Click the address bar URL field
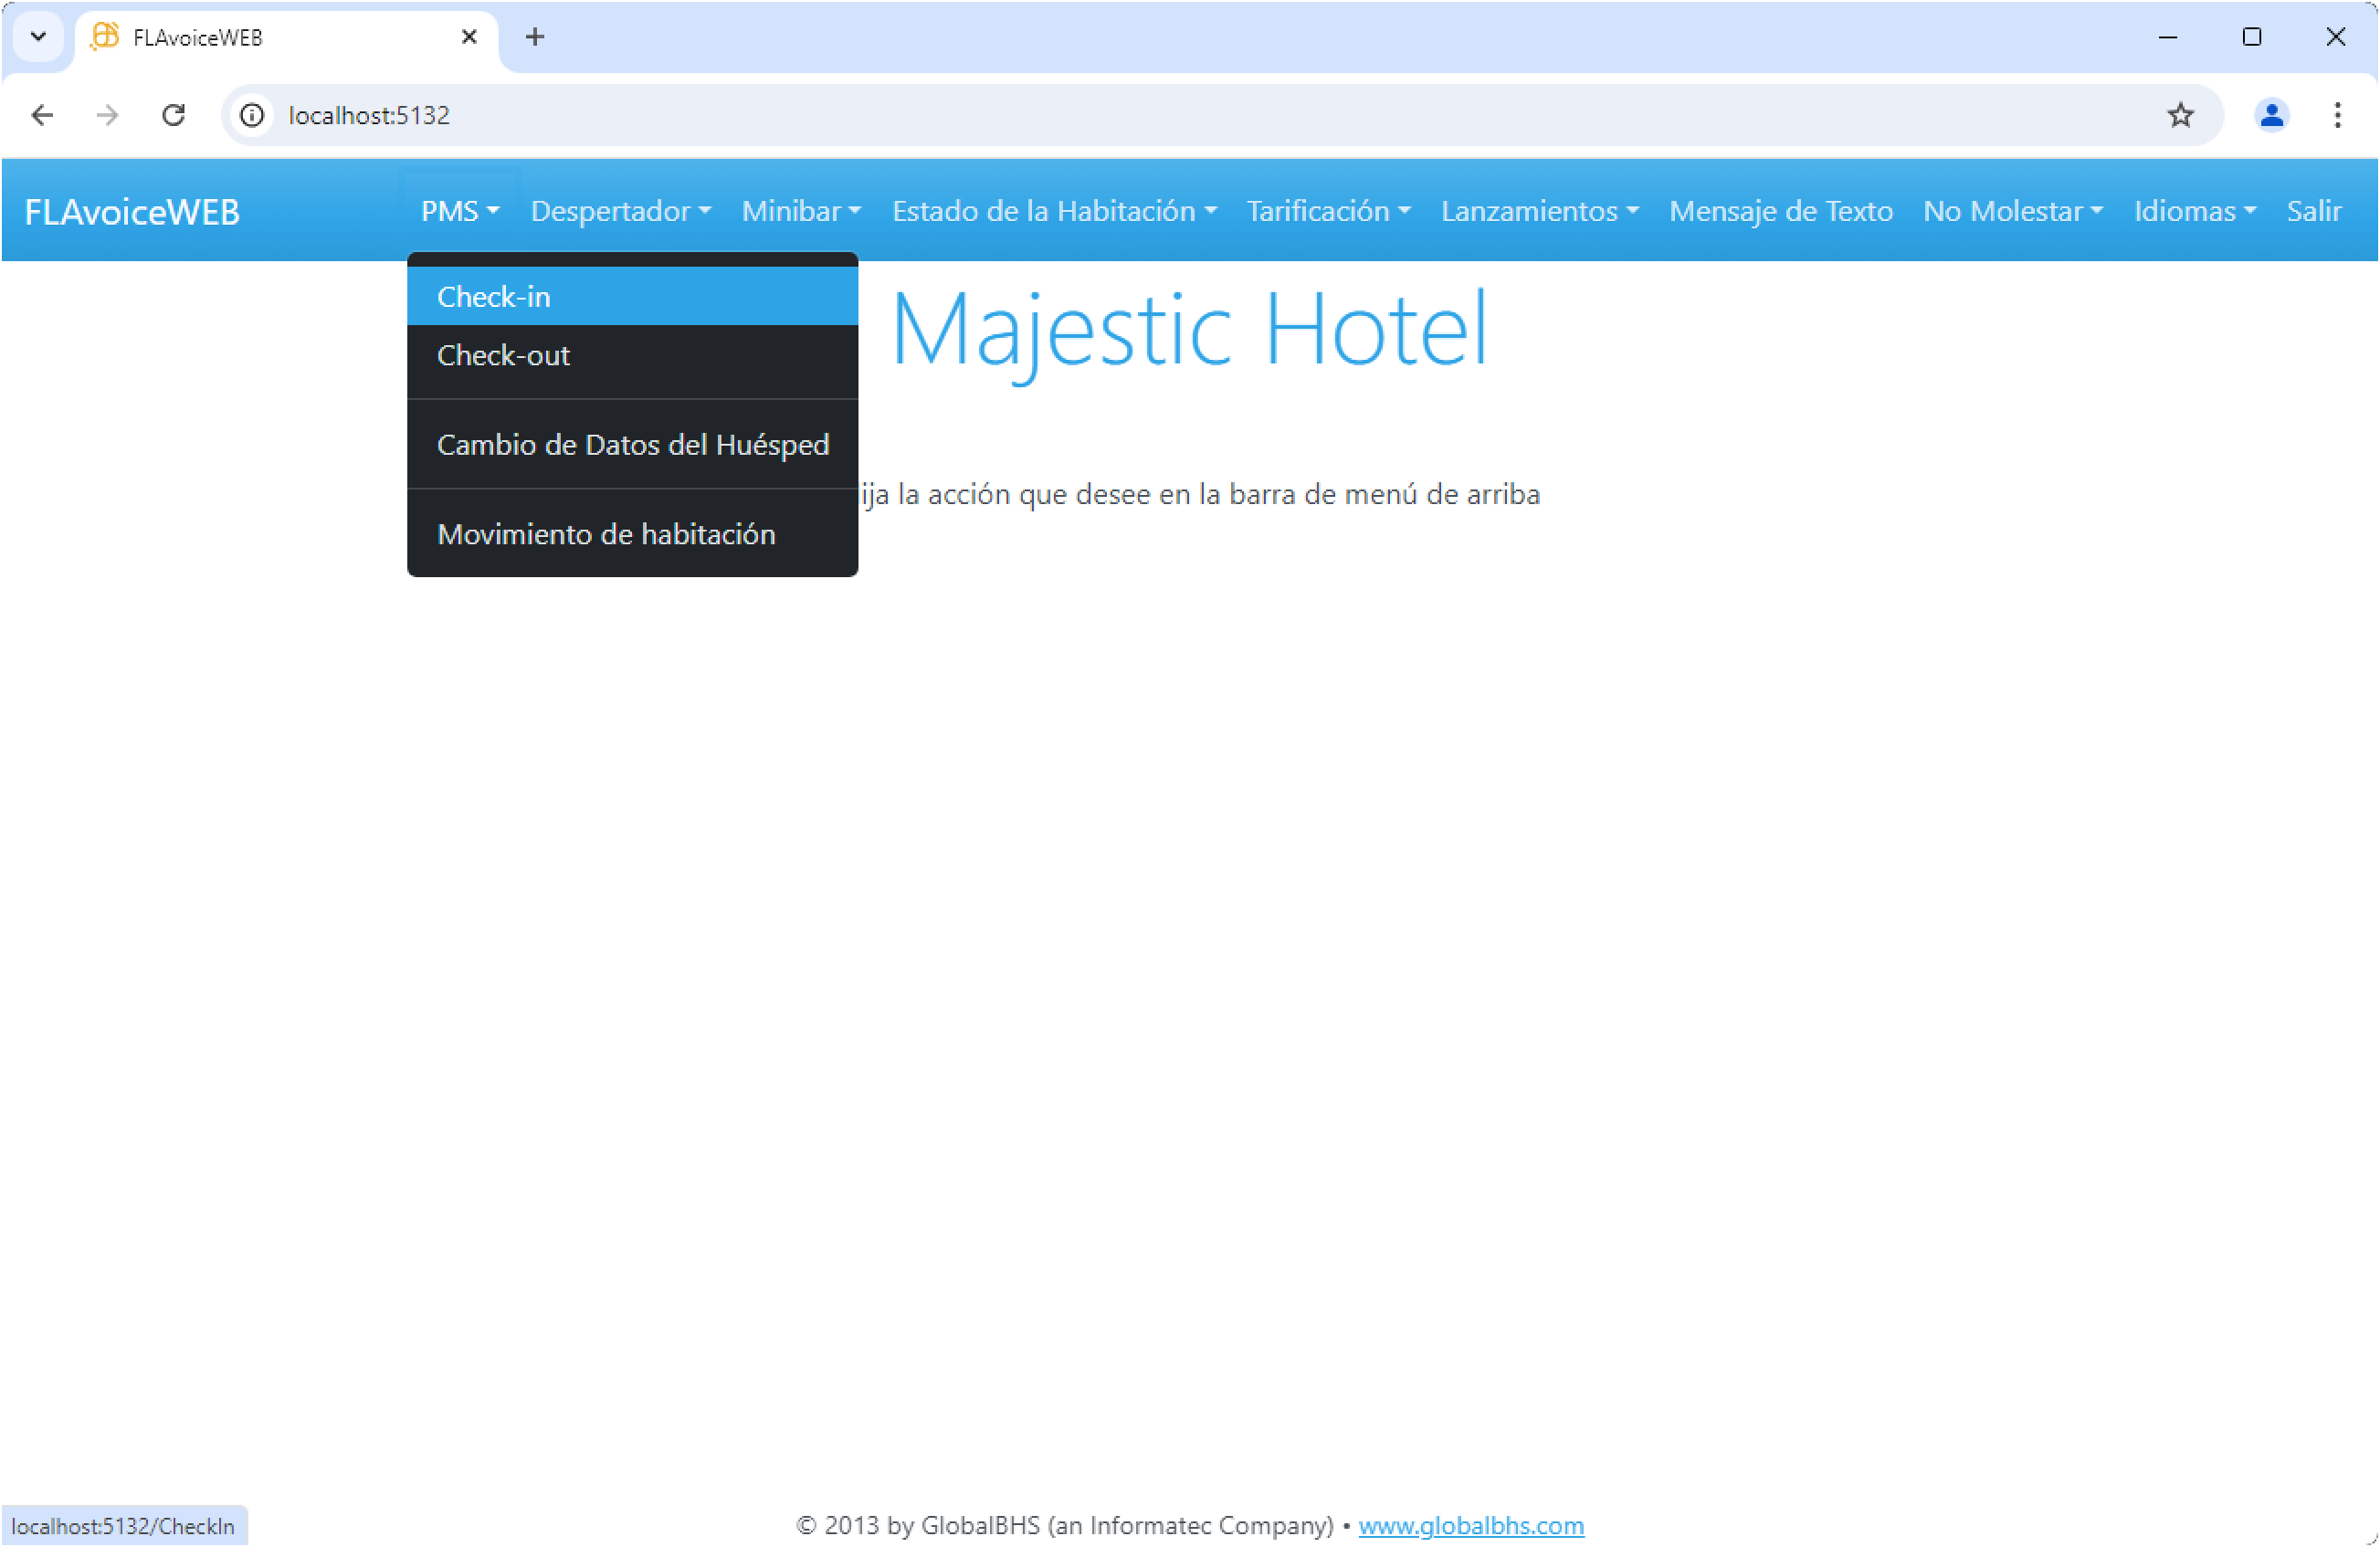2380x1547 pixels. click(1200, 115)
